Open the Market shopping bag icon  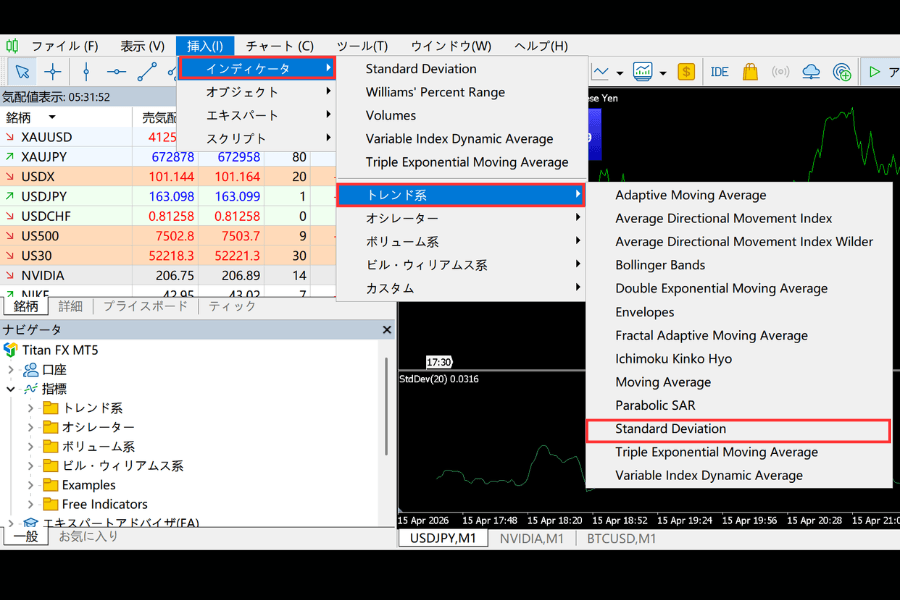point(750,72)
